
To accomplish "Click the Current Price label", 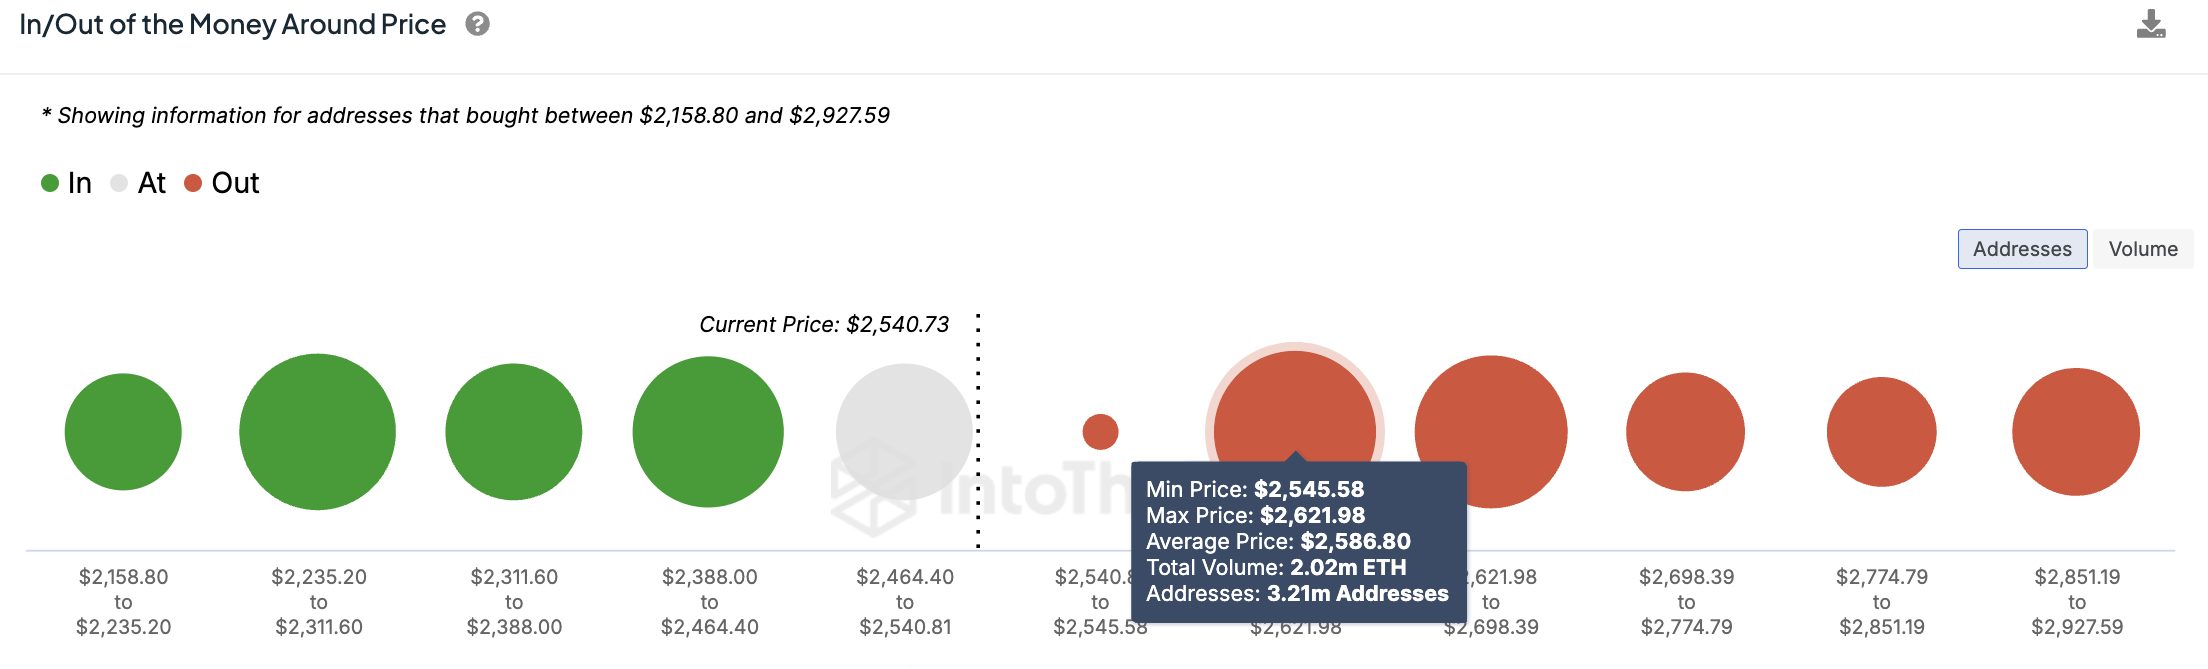I will 824,324.
